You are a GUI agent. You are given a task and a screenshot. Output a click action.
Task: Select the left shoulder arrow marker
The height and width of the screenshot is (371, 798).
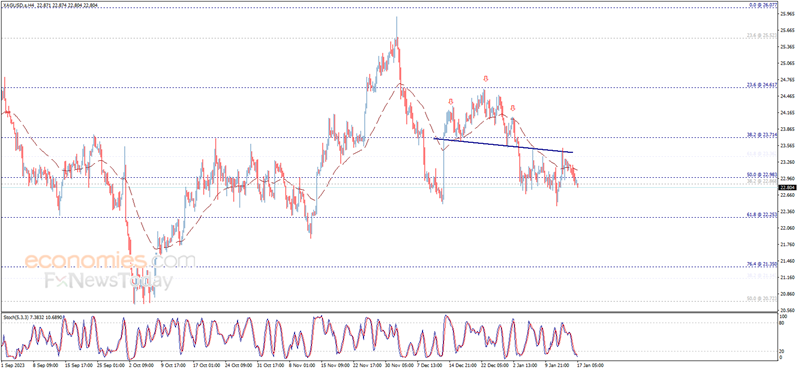[x=451, y=102]
